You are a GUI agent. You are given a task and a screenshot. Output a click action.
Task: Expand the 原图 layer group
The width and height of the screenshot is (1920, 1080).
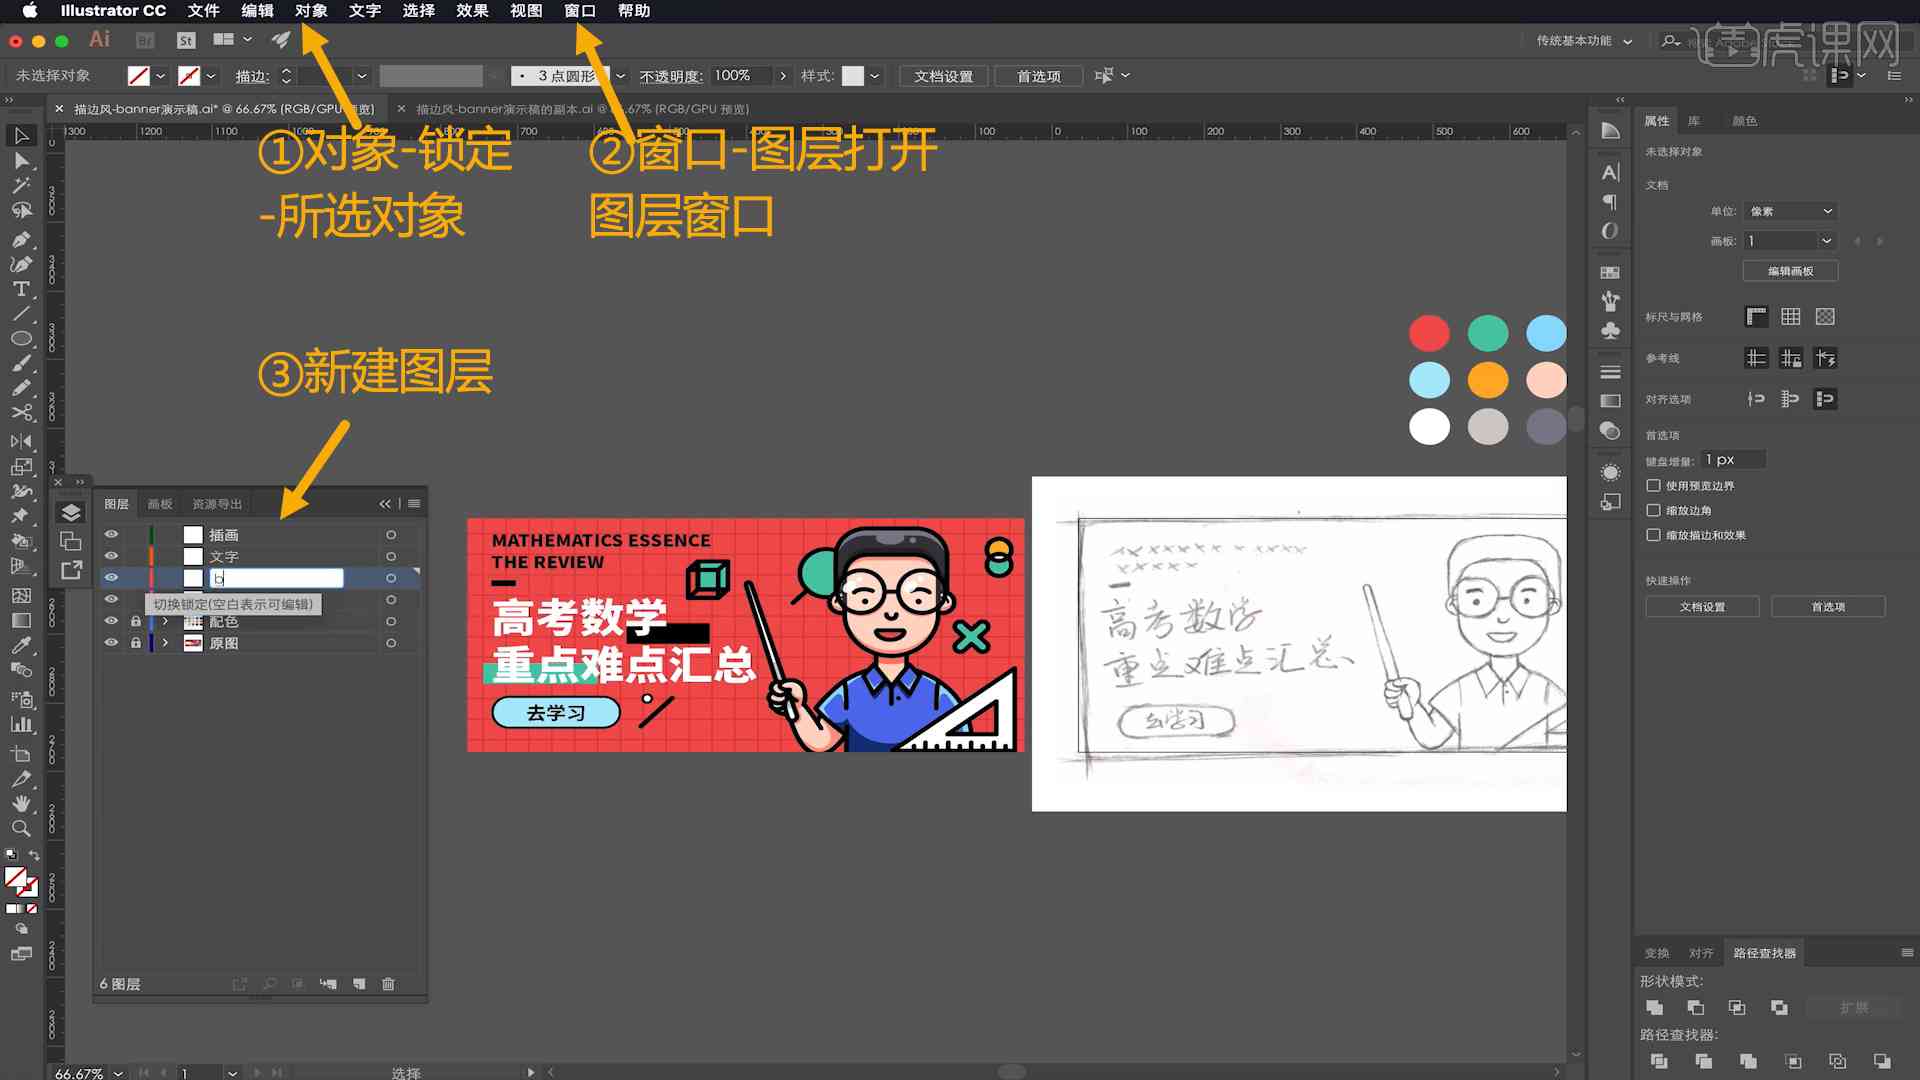(x=164, y=642)
